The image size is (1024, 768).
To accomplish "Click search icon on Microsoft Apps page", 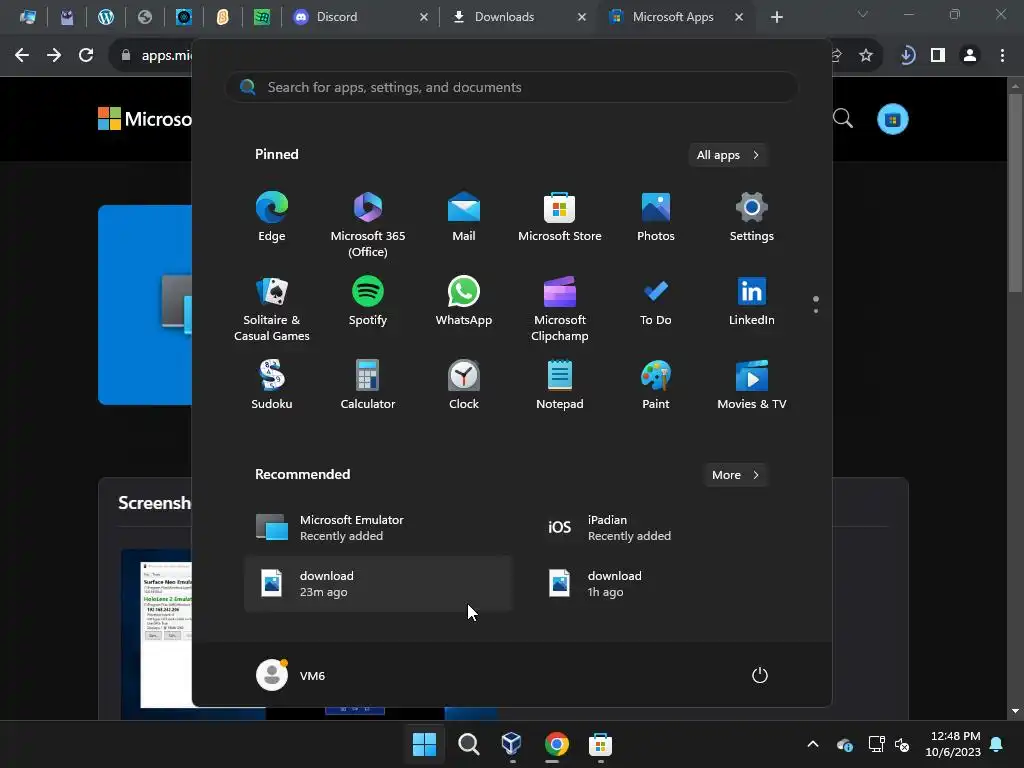I will [x=843, y=119].
